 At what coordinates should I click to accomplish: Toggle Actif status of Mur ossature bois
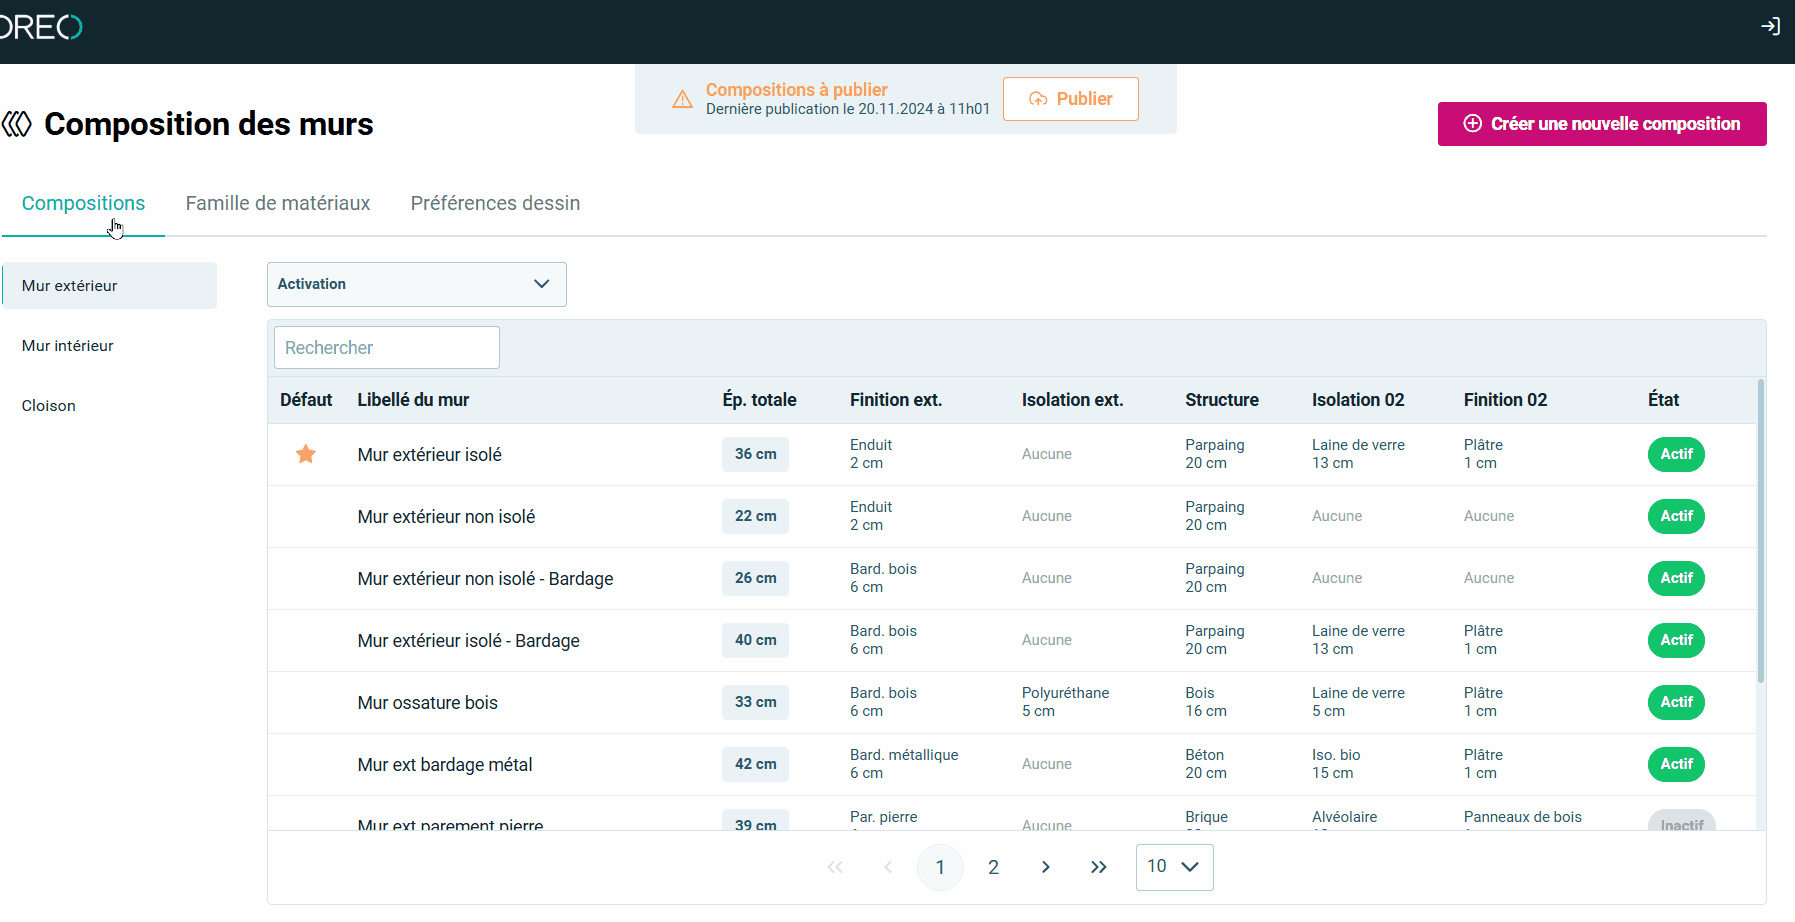click(x=1676, y=703)
